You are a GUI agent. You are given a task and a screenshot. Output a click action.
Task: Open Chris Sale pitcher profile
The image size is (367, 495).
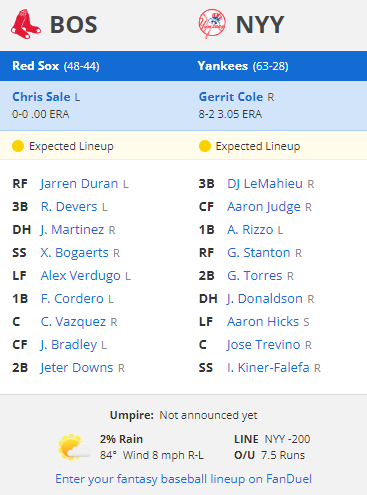pyautogui.click(x=41, y=97)
